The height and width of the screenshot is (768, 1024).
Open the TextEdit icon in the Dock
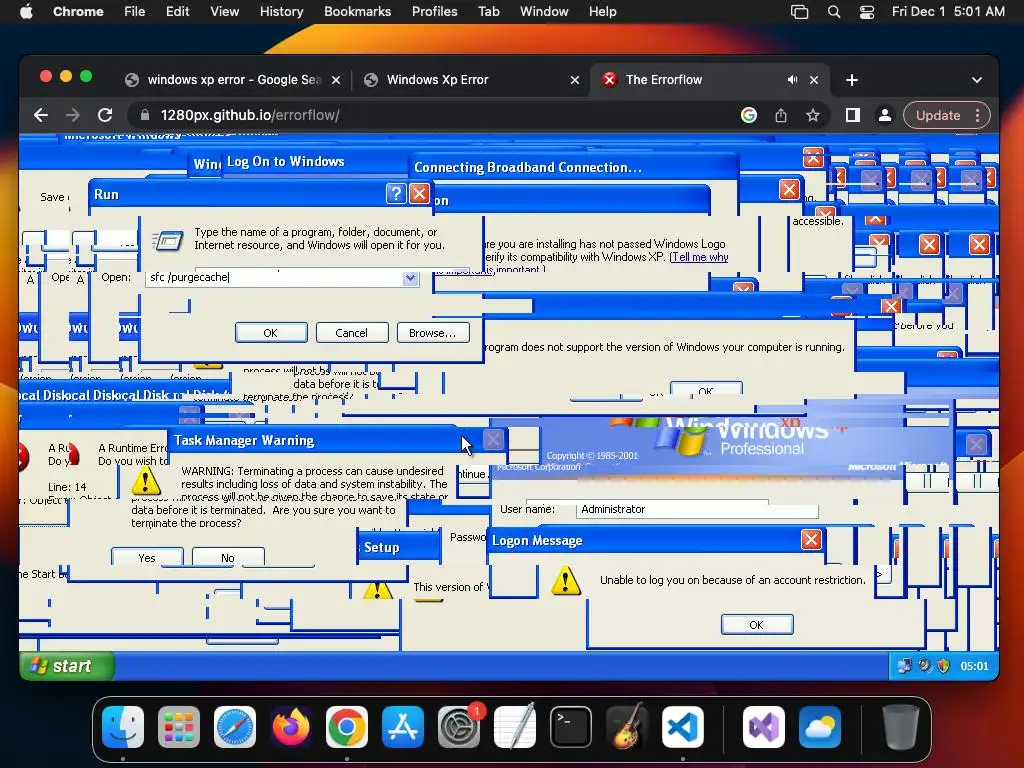pyautogui.click(x=515, y=727)
